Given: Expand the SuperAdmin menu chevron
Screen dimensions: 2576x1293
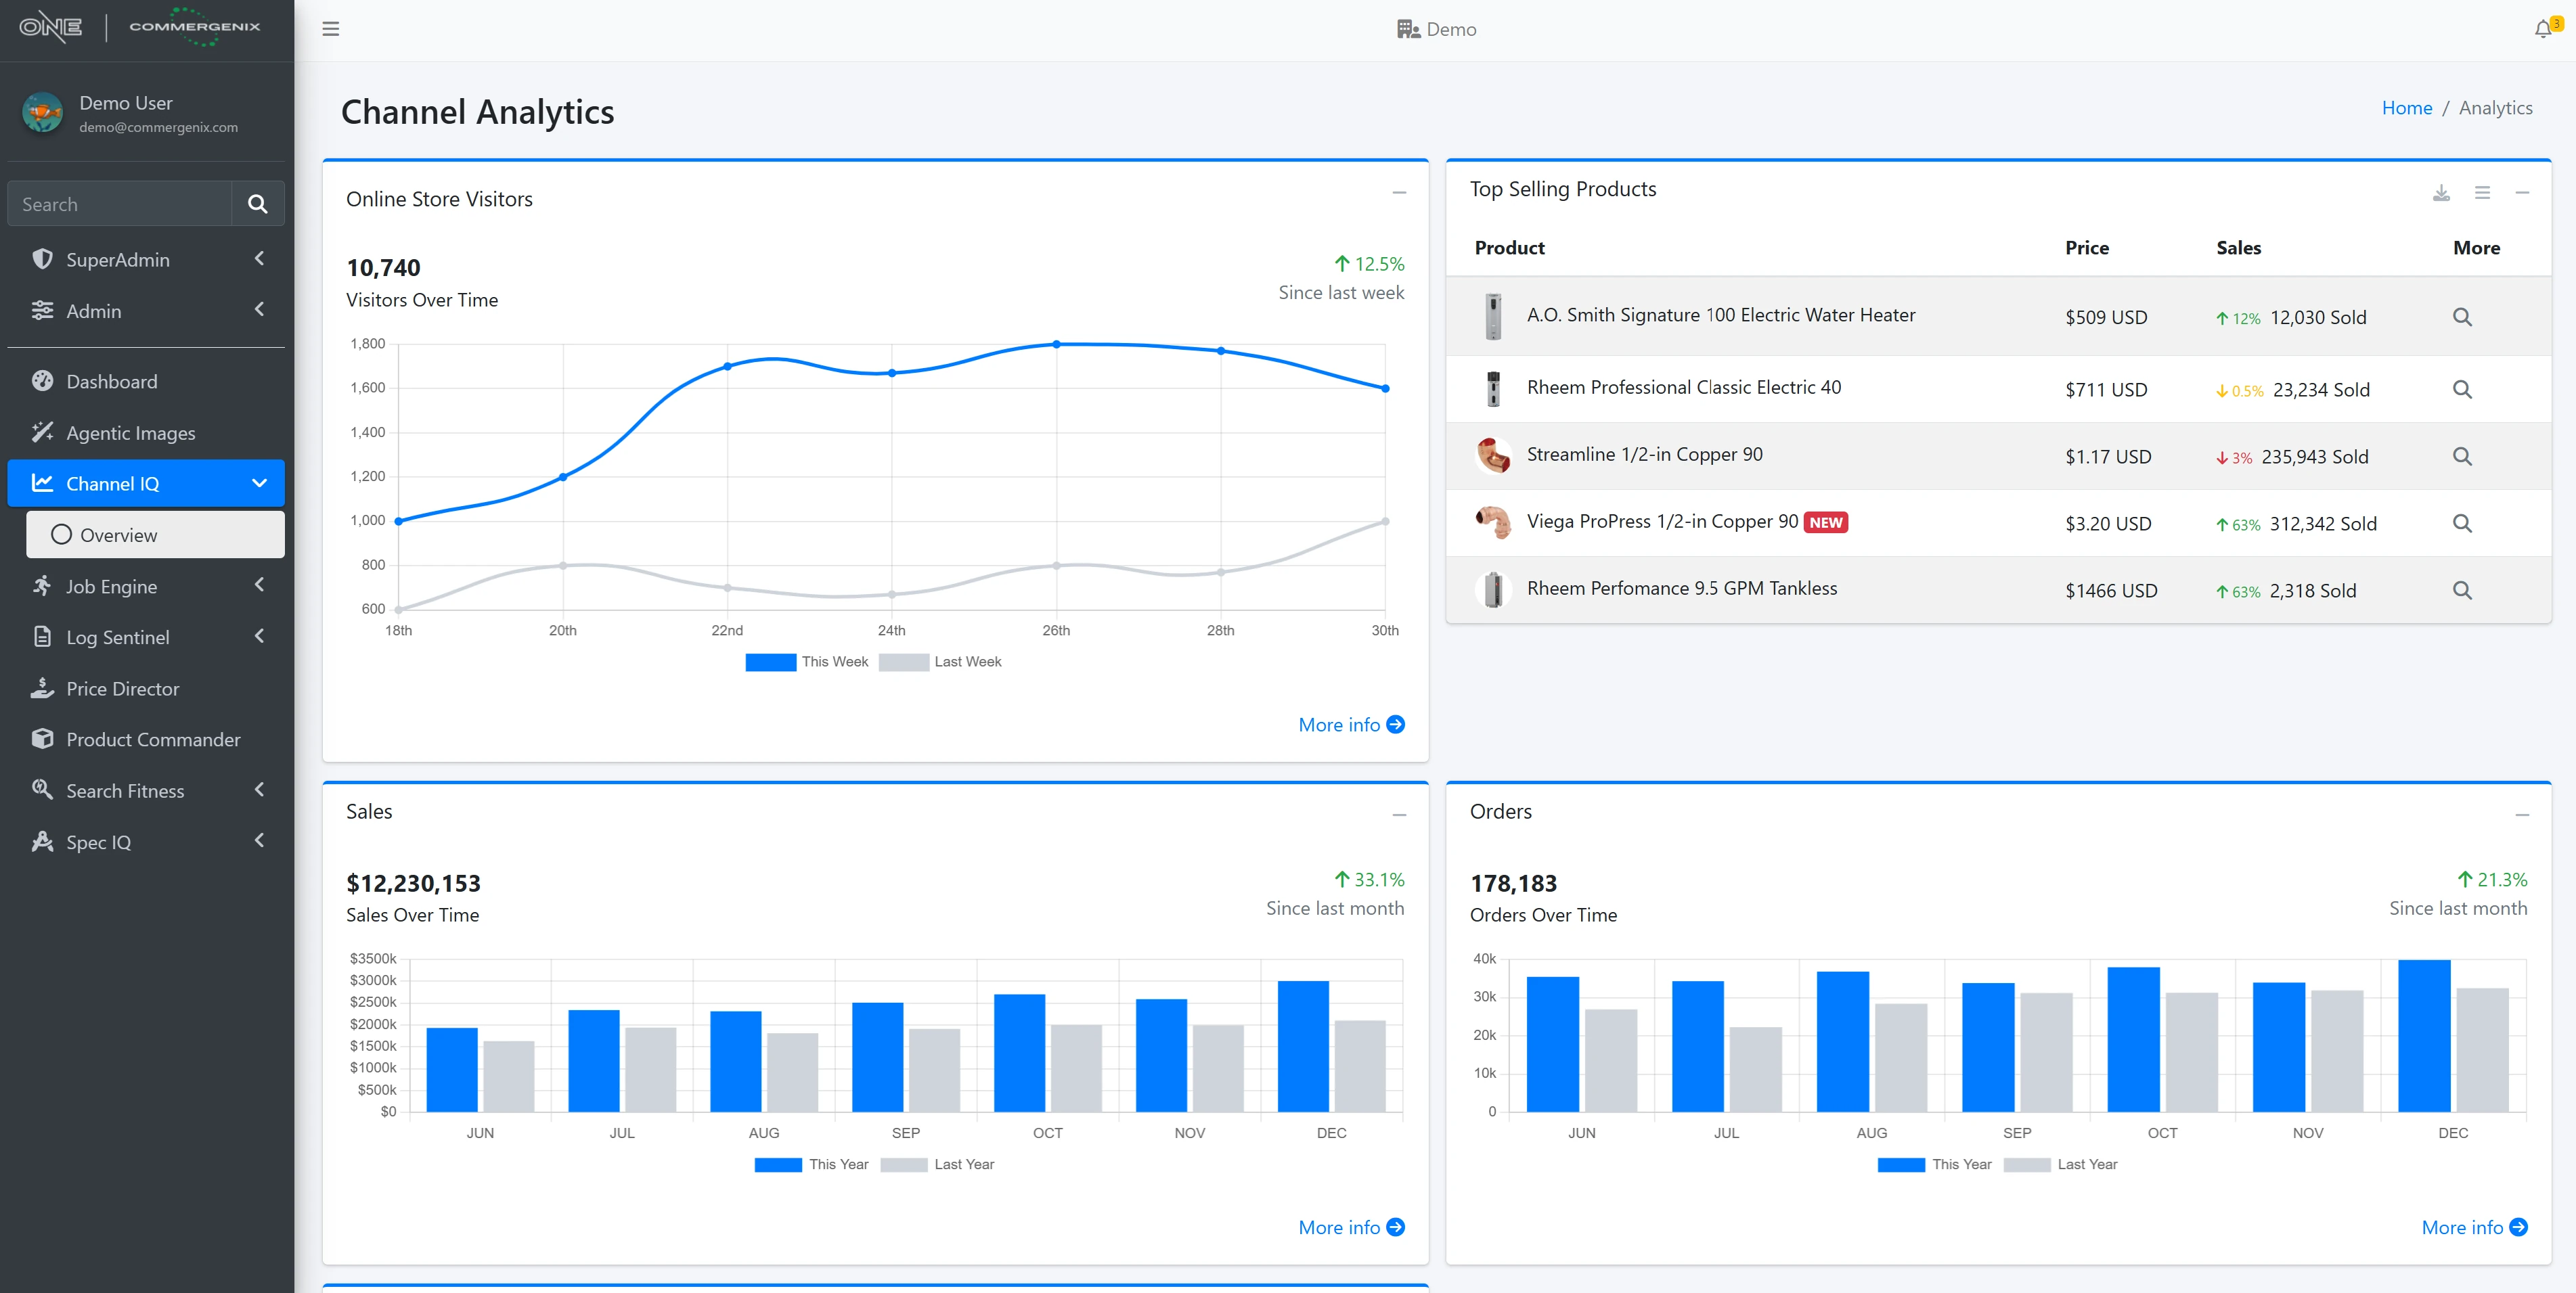Looking at the screenshot, I should [x=259, y=259].
